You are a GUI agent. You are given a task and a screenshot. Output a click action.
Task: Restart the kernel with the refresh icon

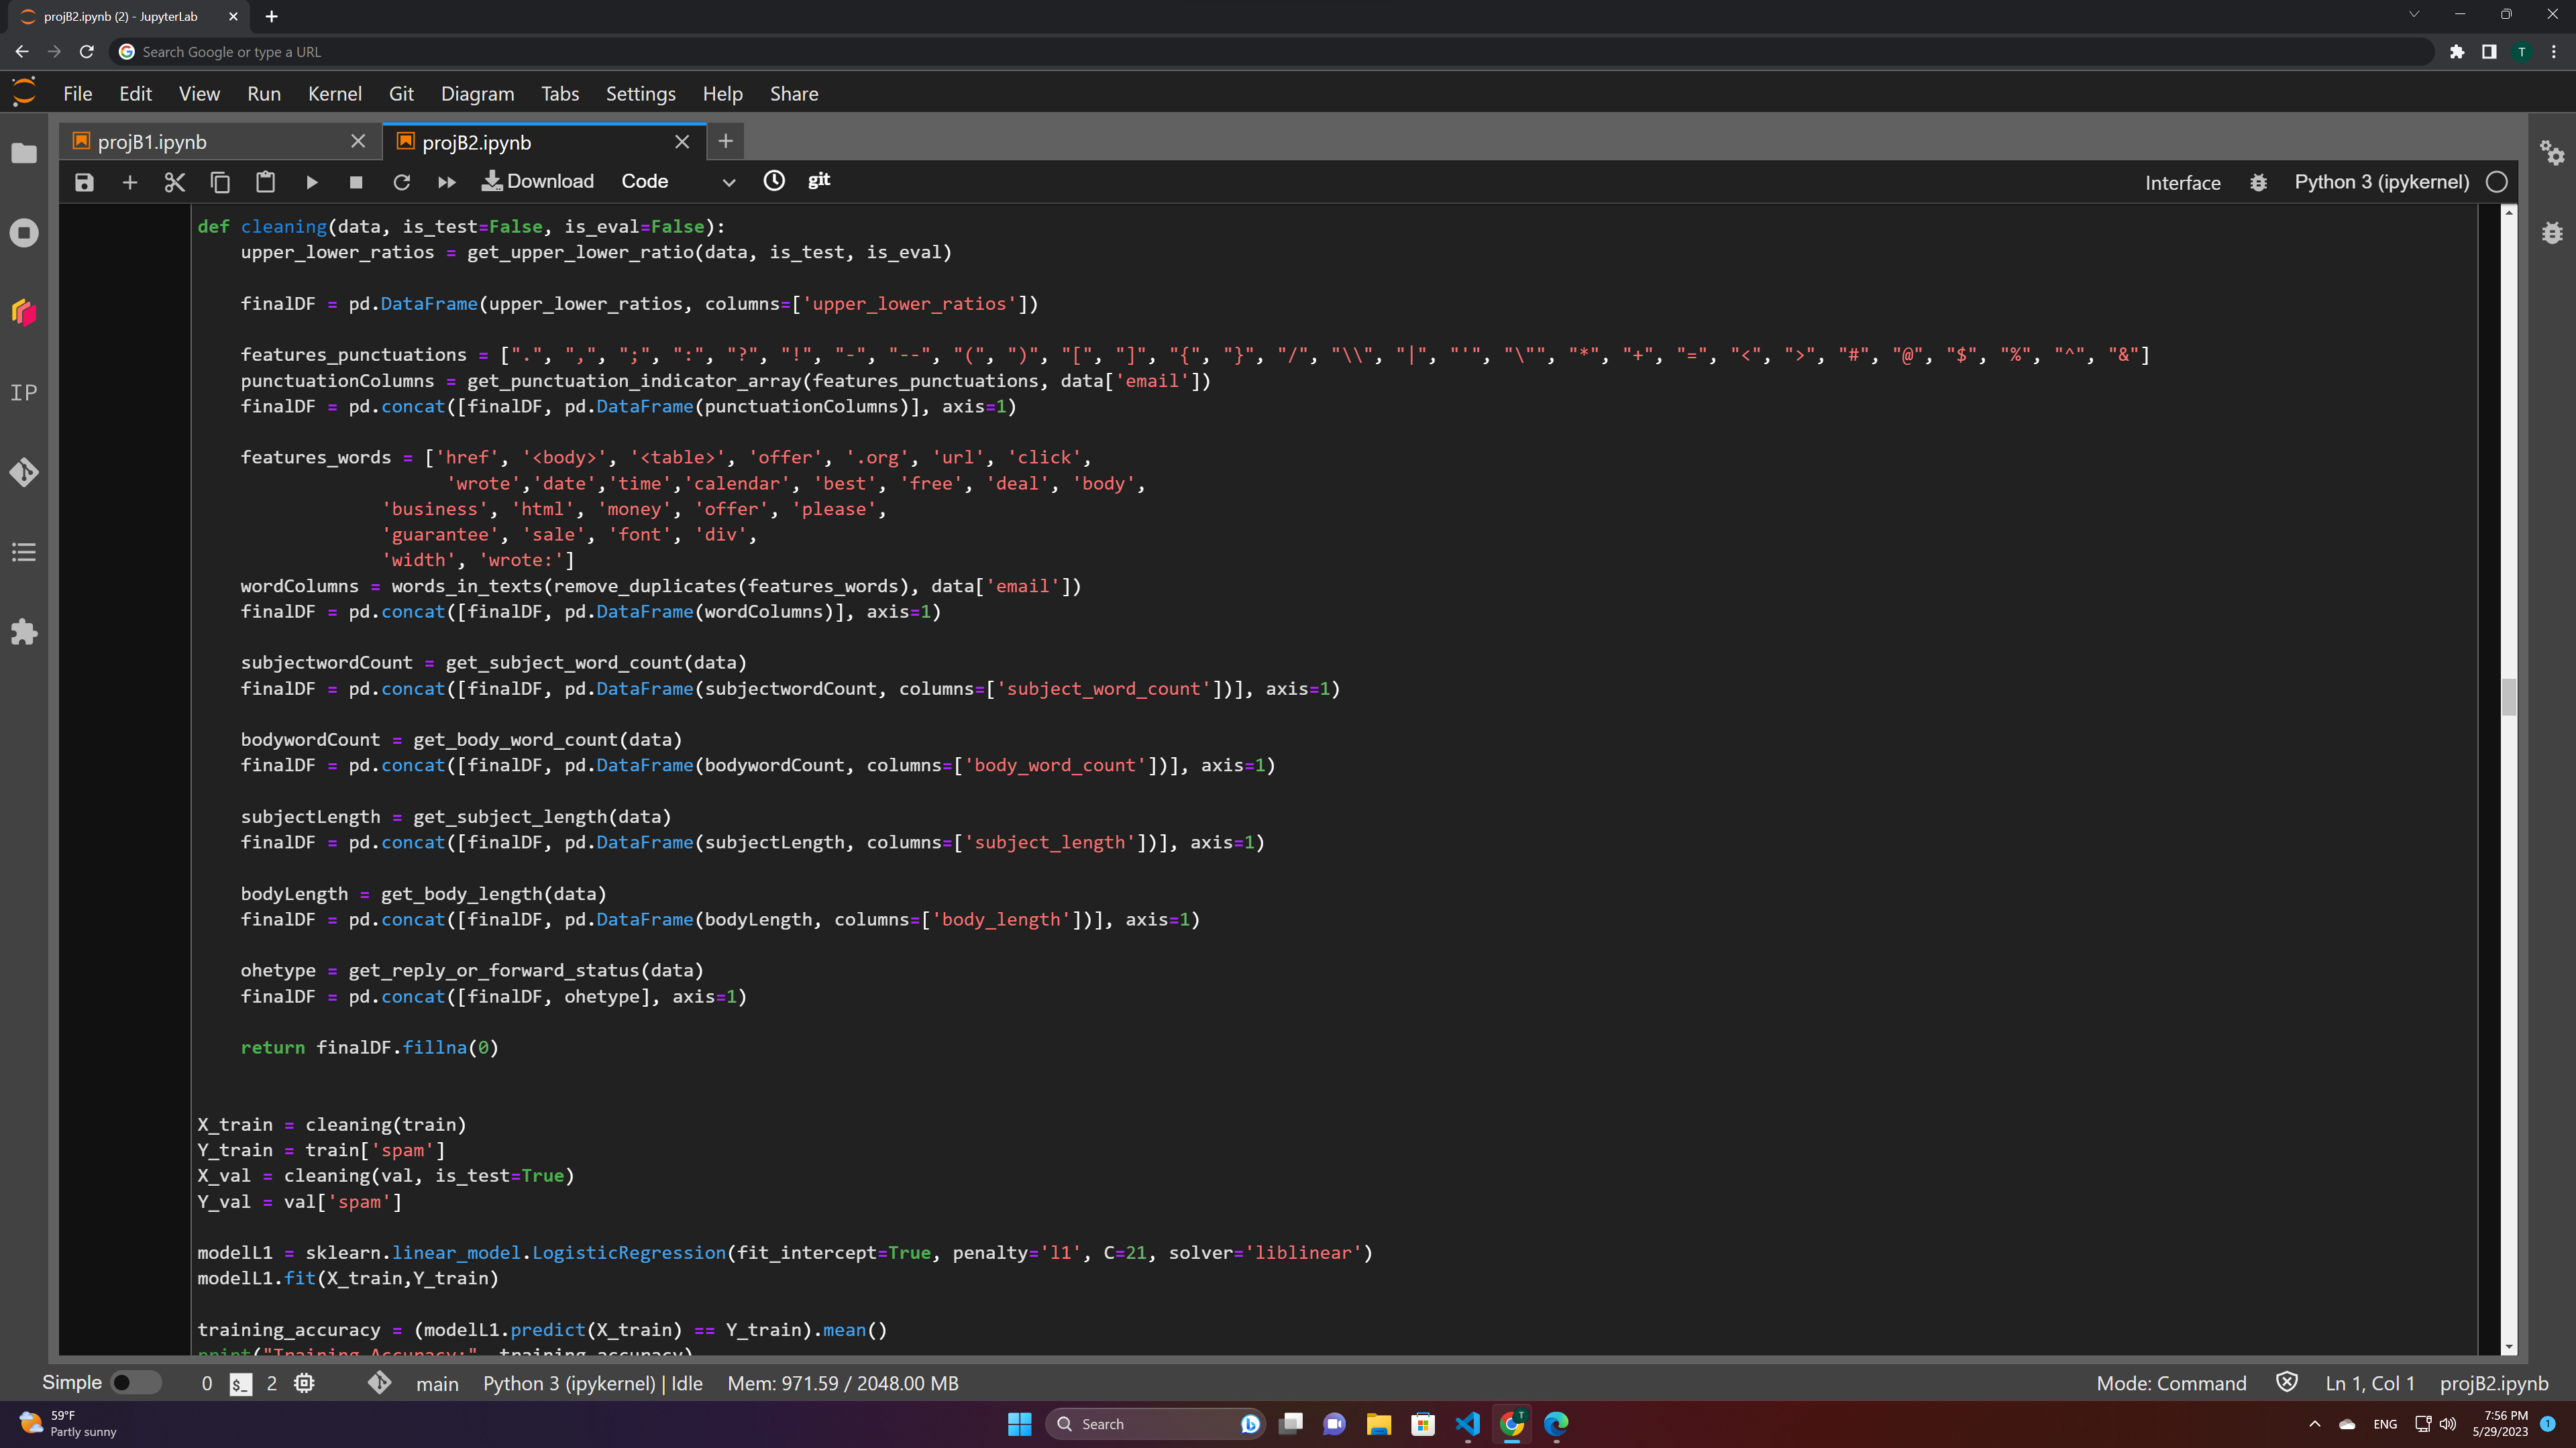coord(401,182)
